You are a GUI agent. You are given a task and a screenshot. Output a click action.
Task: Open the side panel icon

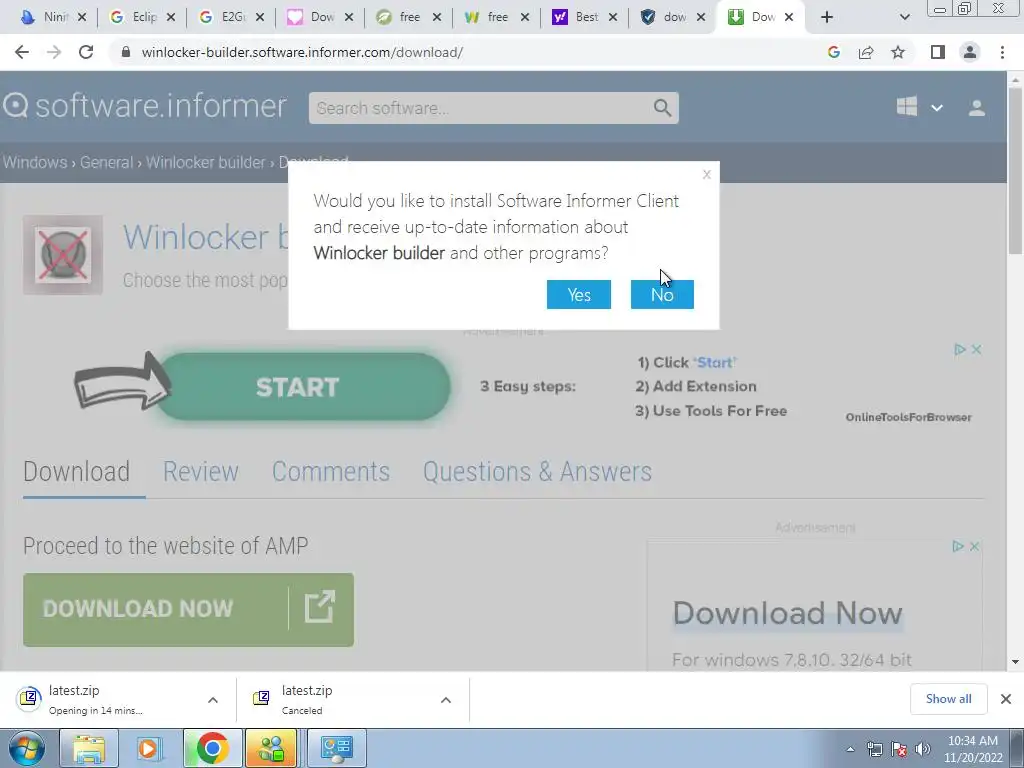[x=938, y=52]
